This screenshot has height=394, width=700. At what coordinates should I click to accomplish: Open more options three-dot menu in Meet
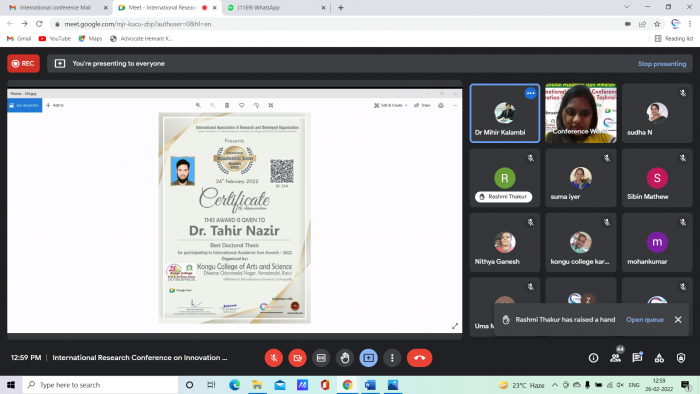pyautogui.click(x=392, y=358)
